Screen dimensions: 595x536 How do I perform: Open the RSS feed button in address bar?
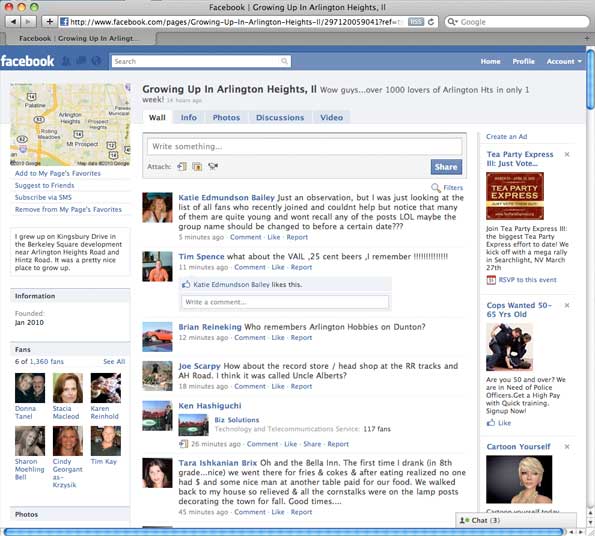[x=416, y=22]
